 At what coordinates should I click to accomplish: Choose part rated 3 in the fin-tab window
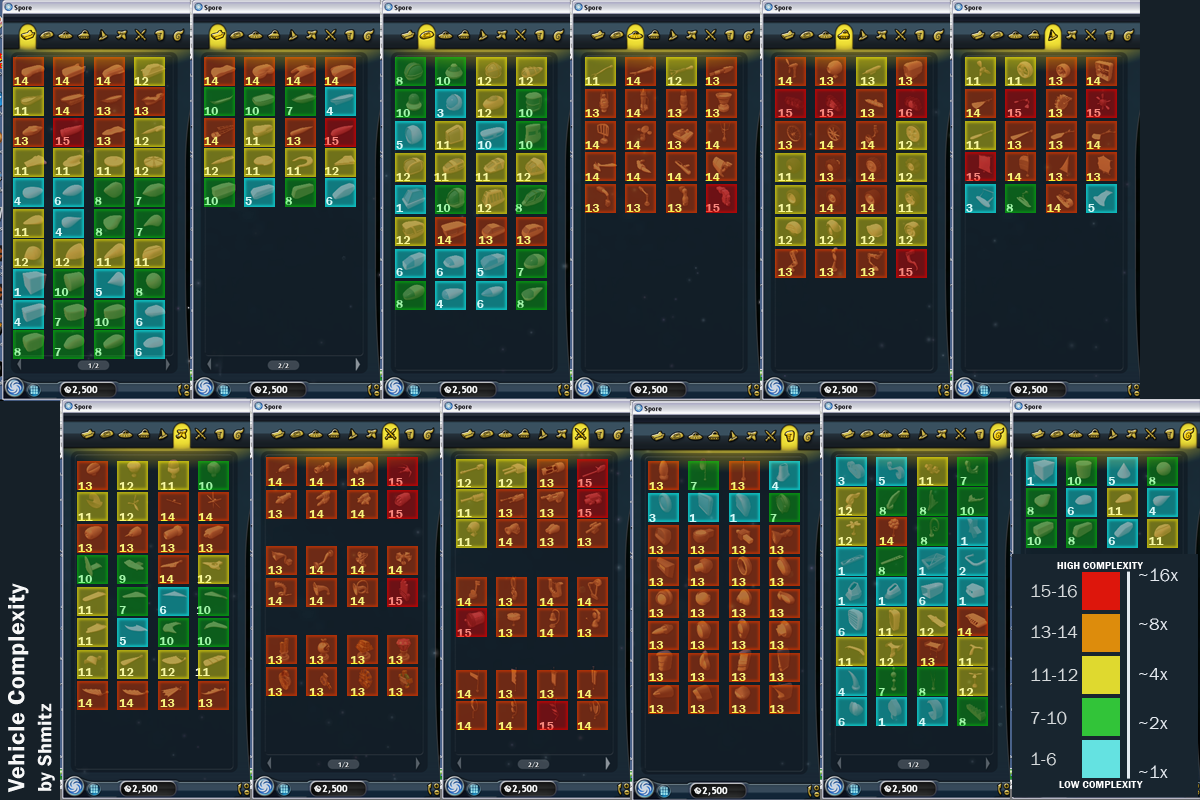click(x=980, y=198)
